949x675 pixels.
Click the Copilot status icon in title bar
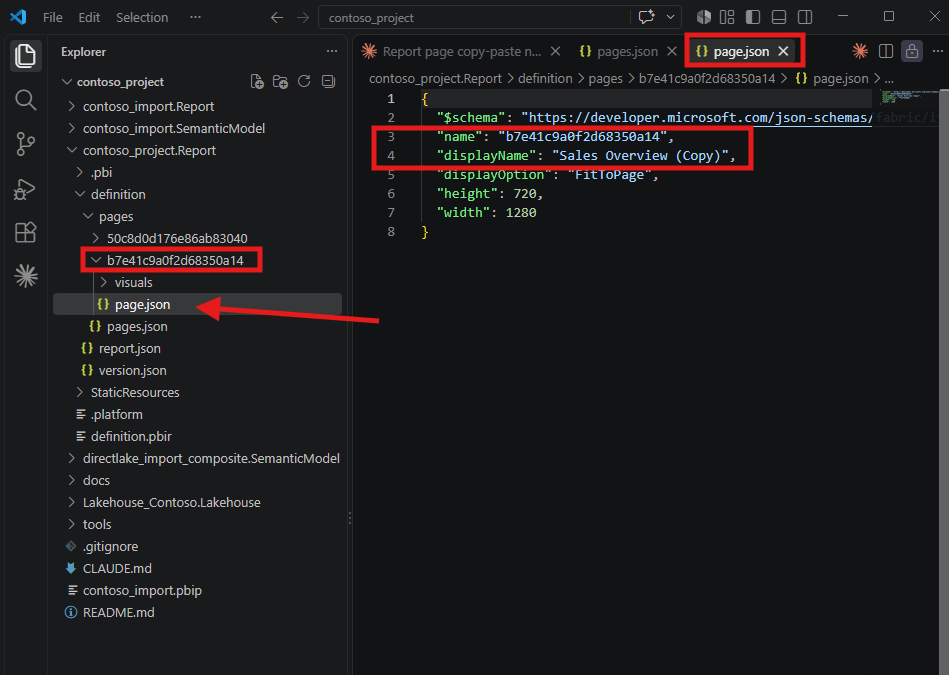(703, 17)
